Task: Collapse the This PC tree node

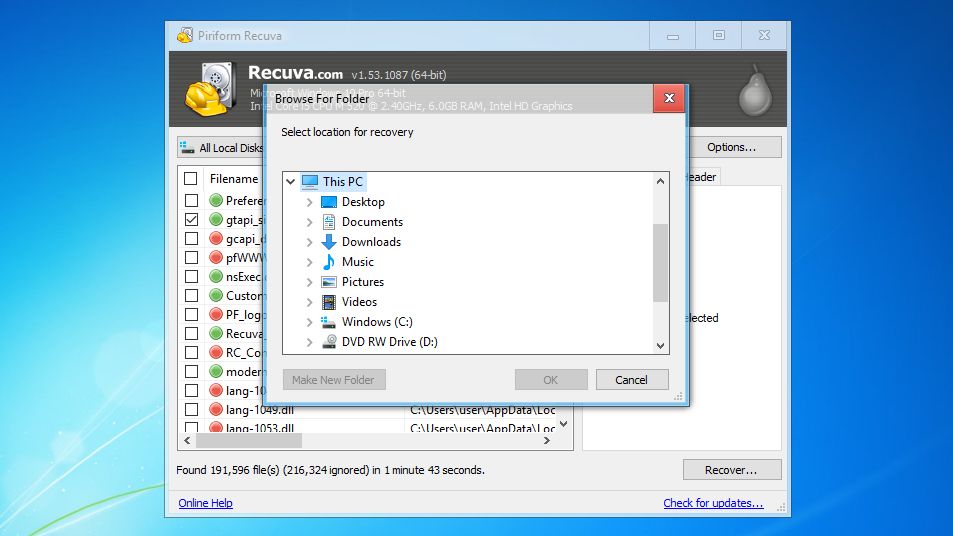Action: (291, 182)
